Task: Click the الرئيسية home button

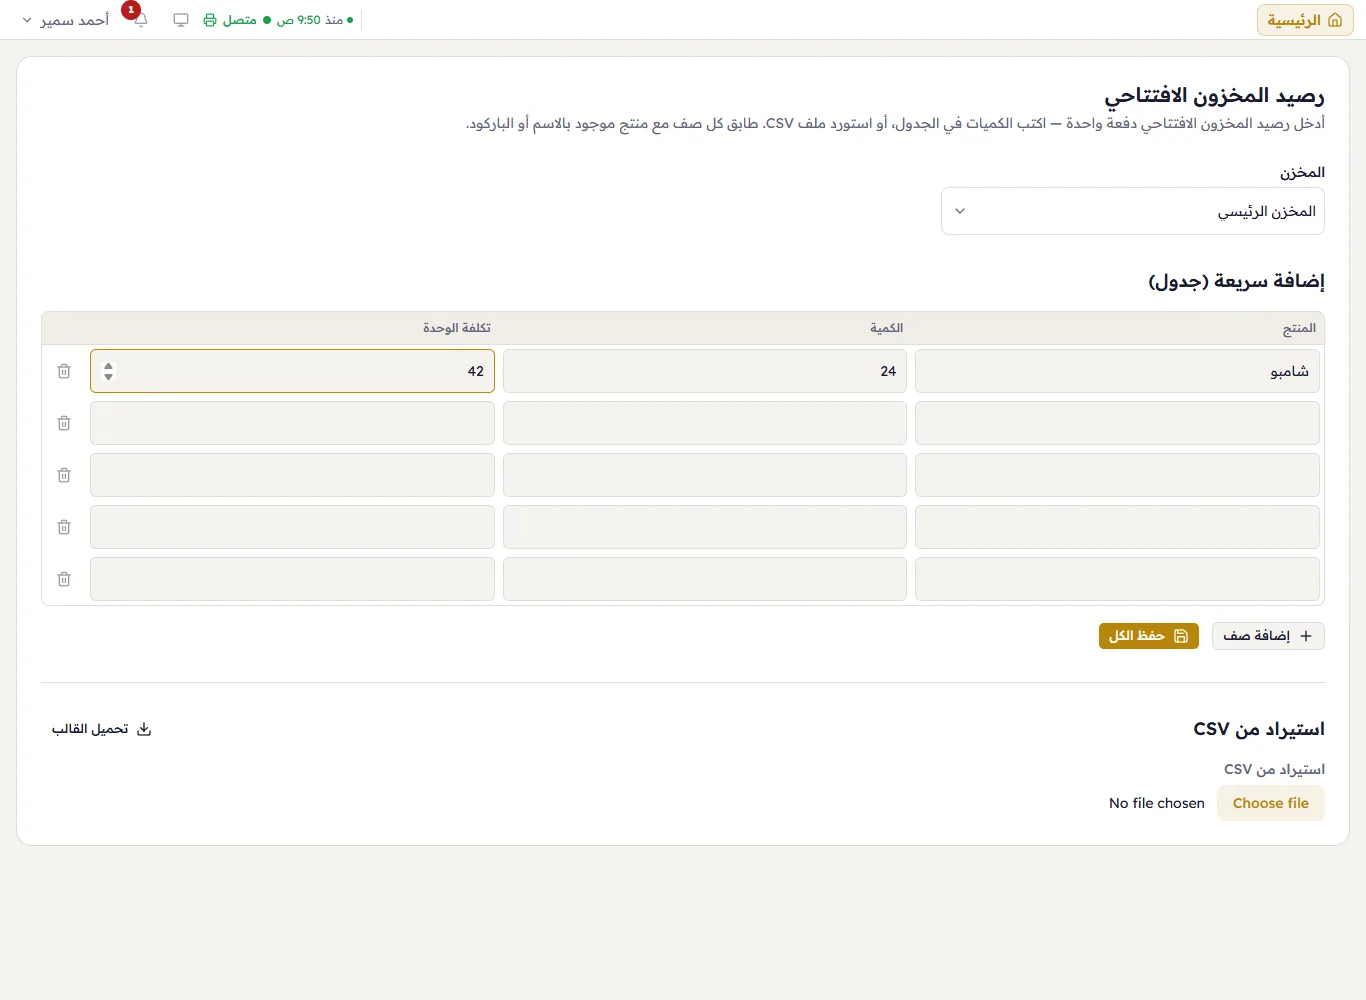Action: point(1305,20)
